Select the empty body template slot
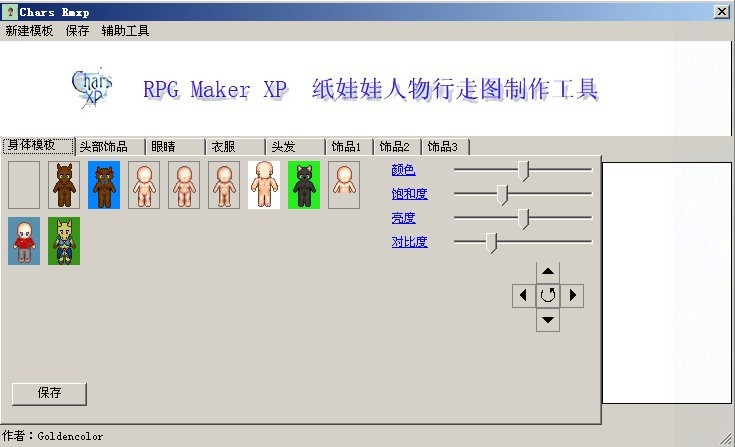 coord(24,185)
